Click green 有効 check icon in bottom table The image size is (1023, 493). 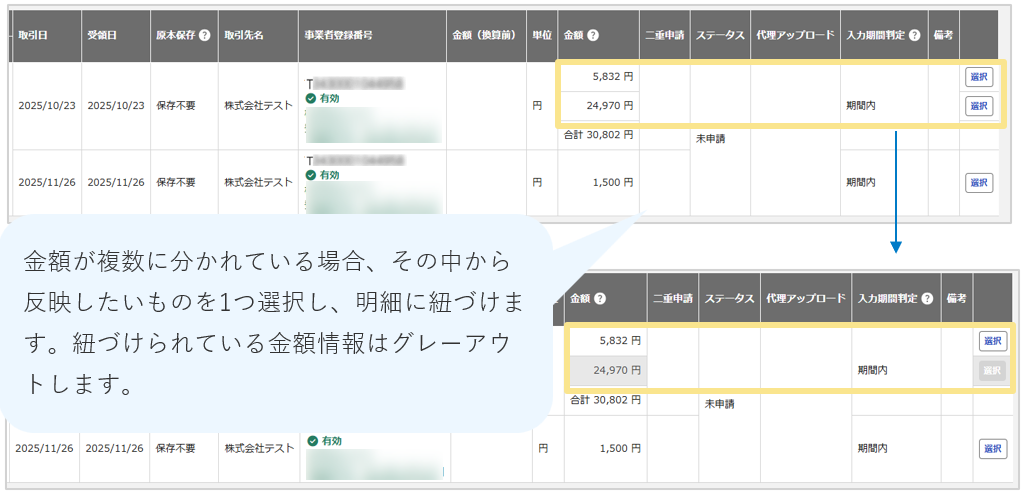click(x=311, y=441)
